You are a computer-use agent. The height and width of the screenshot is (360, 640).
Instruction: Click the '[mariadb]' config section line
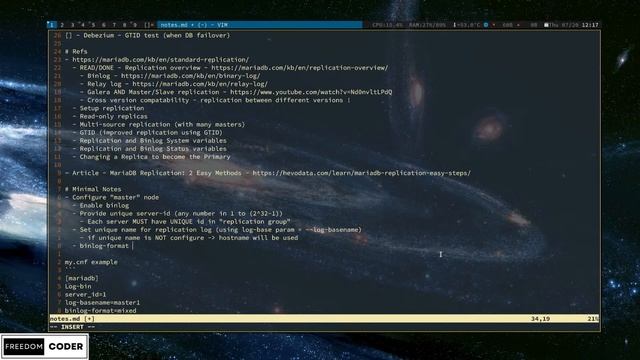pos(82,278)
